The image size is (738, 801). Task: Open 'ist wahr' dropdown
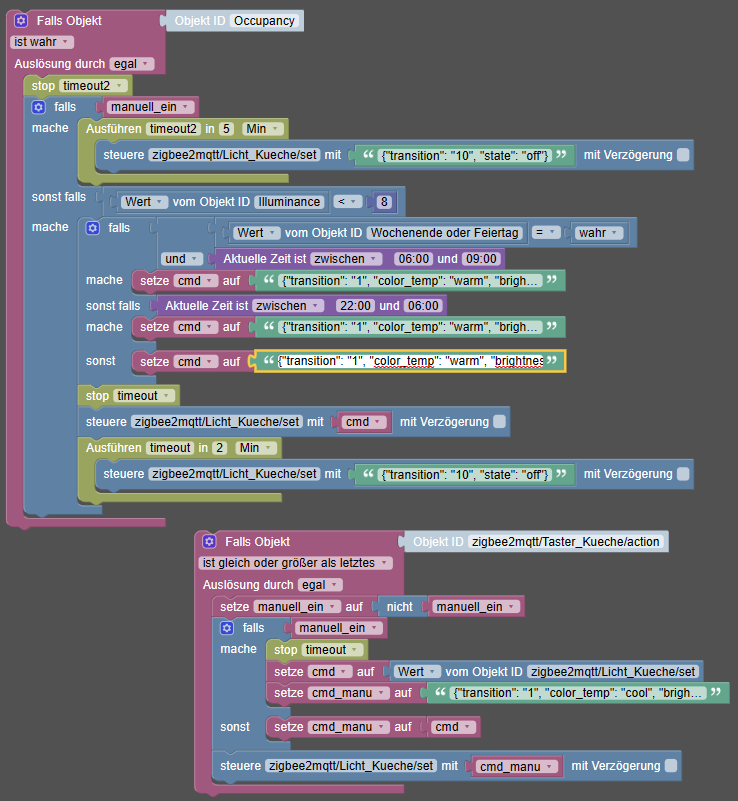(x=42, y=42)
